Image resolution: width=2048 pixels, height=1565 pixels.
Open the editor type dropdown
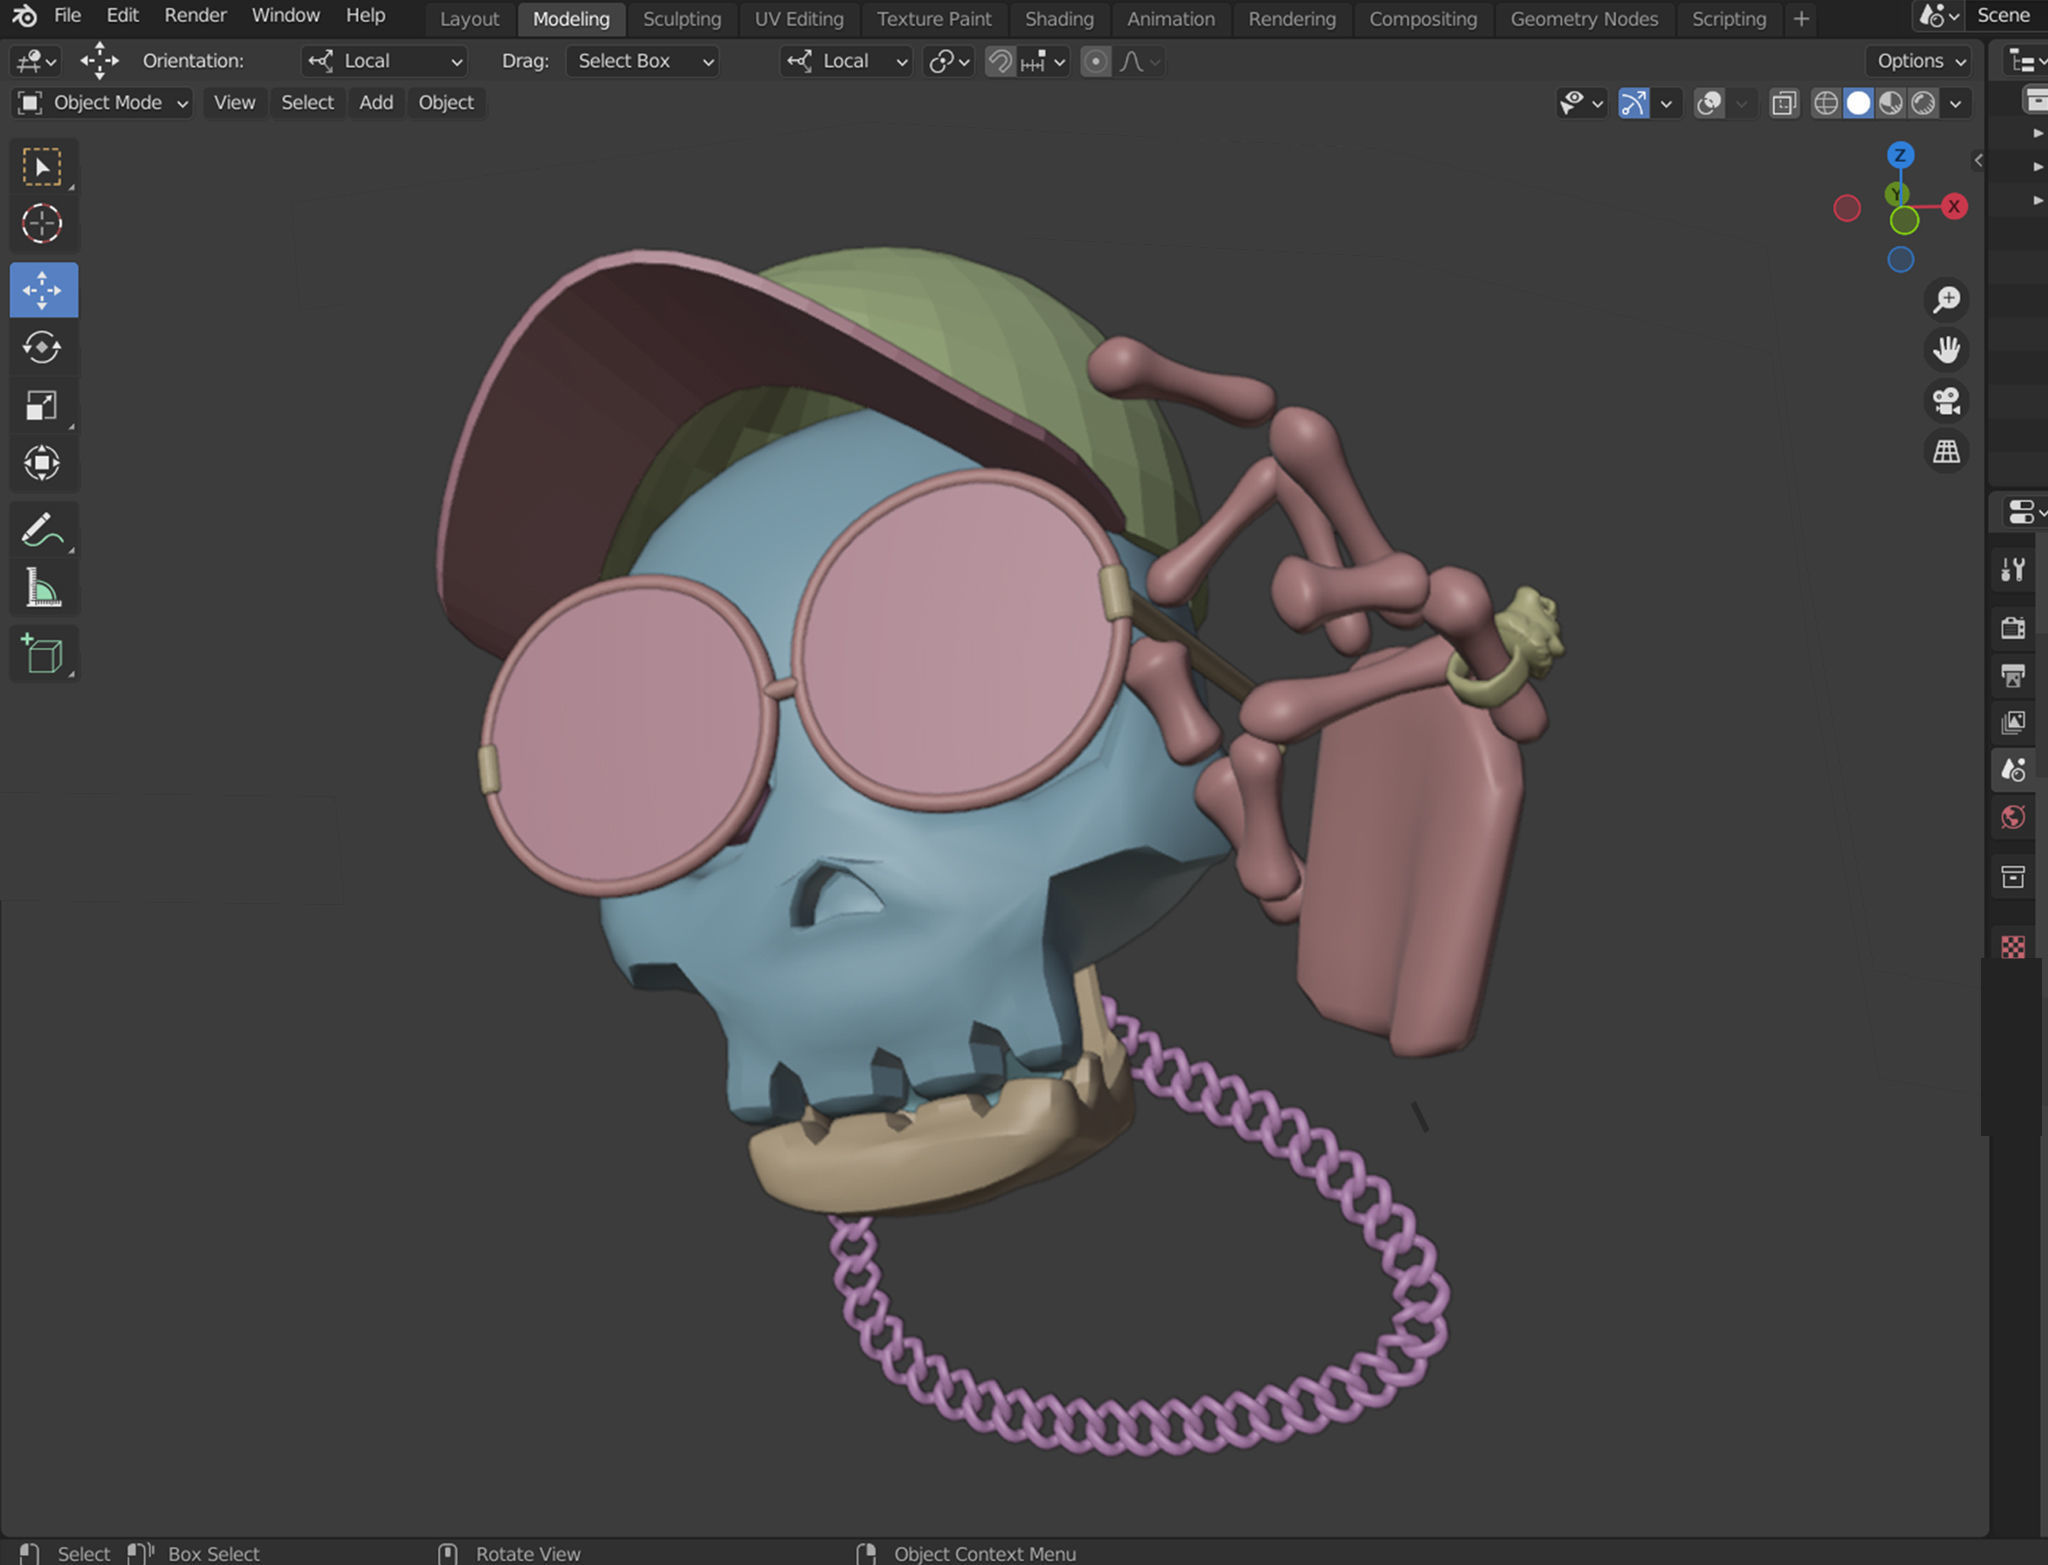point(36,61)
